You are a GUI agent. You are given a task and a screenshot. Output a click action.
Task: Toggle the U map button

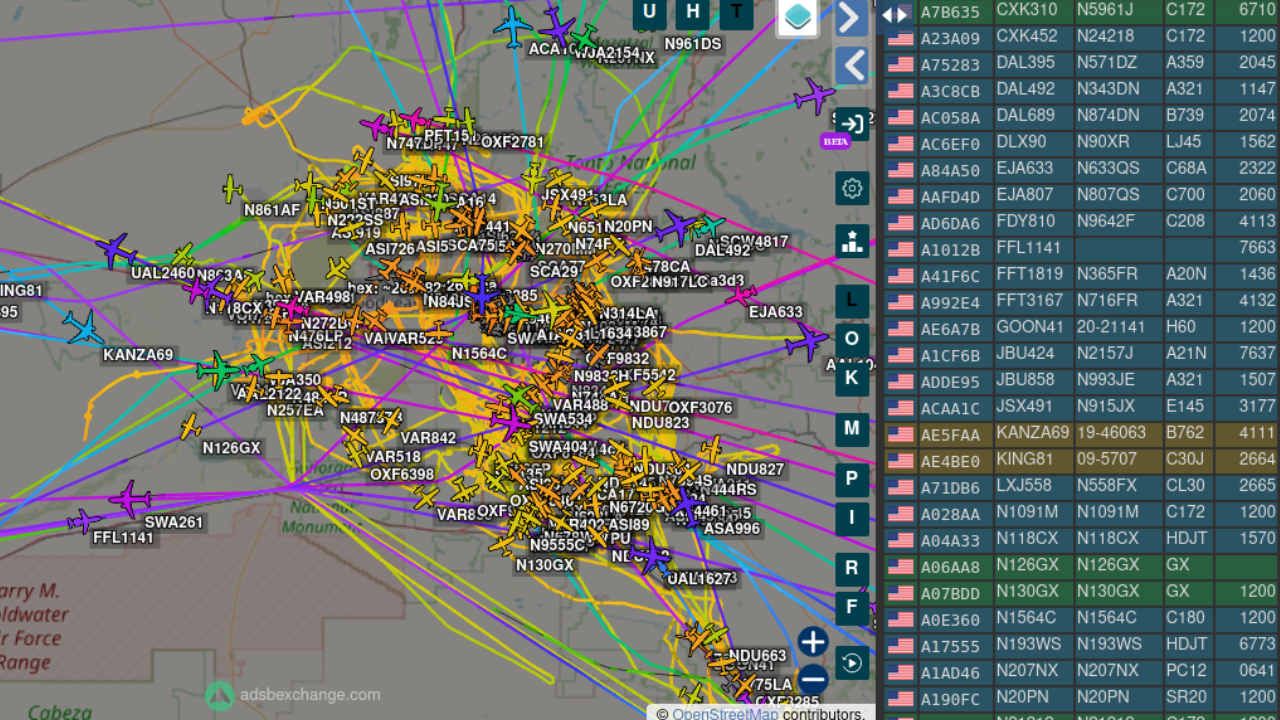coord(650,12)
